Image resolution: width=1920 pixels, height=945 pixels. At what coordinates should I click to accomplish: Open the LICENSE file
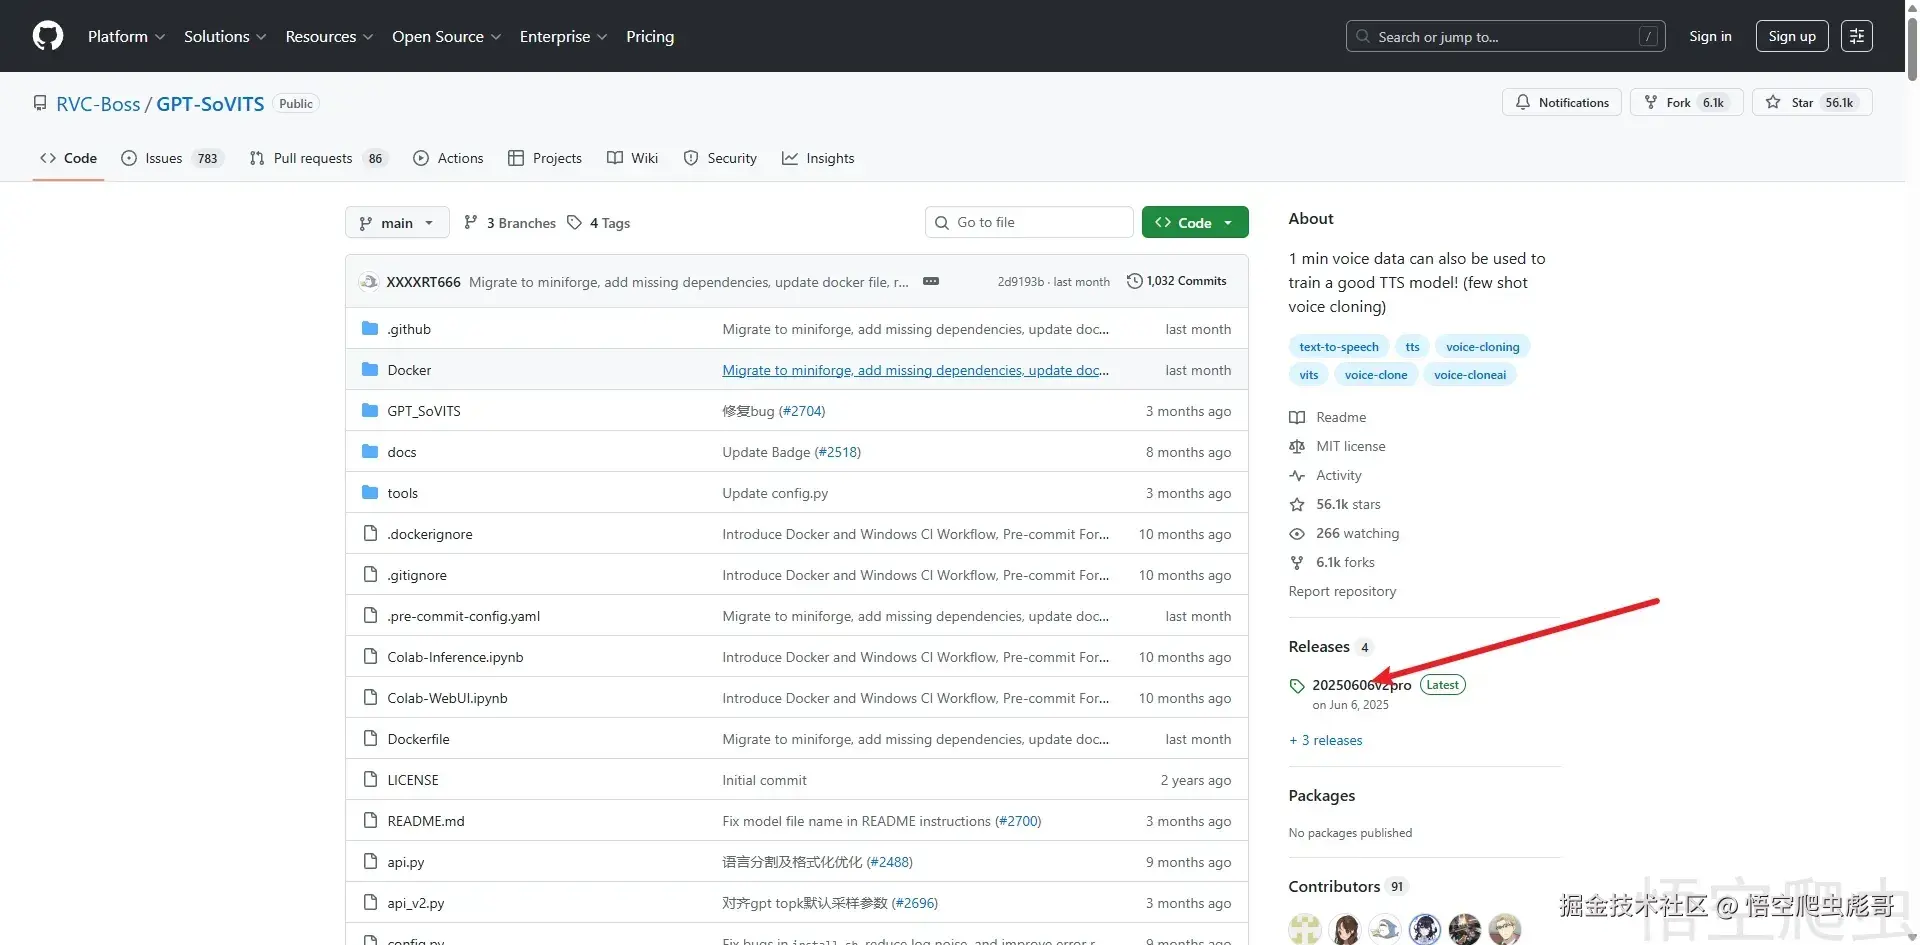[413, 780]
